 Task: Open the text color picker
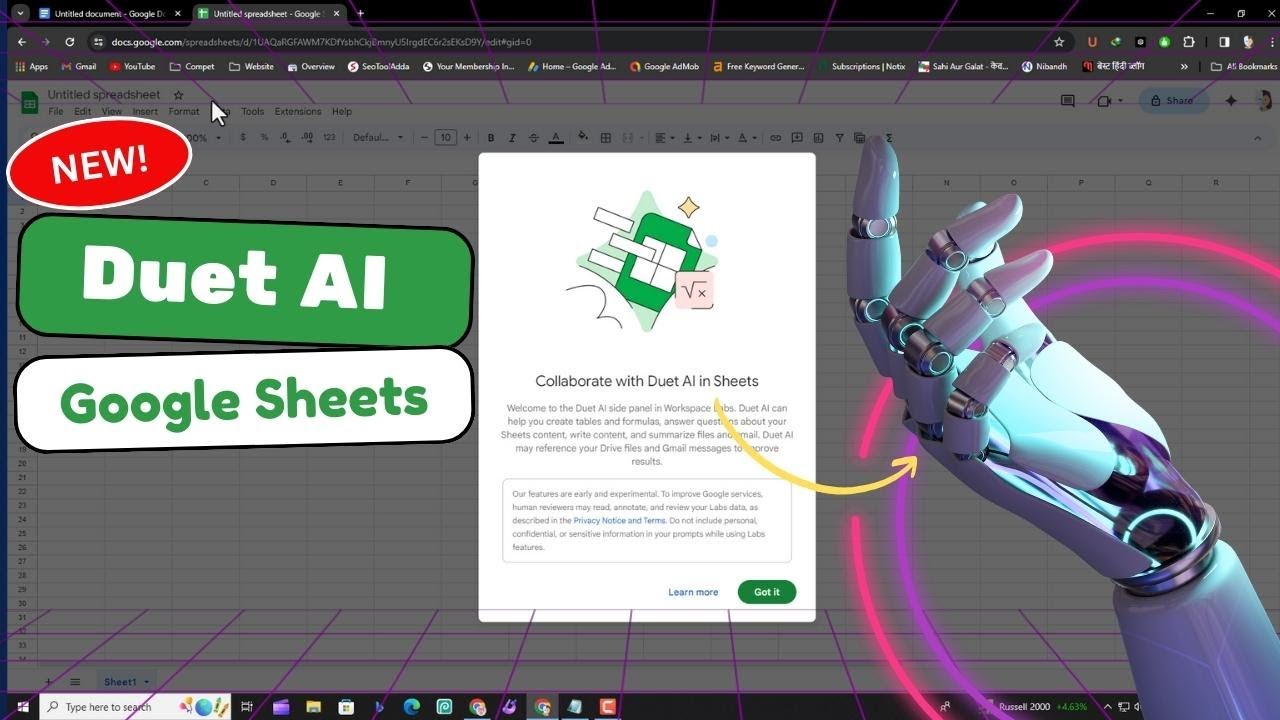point(556,138)
